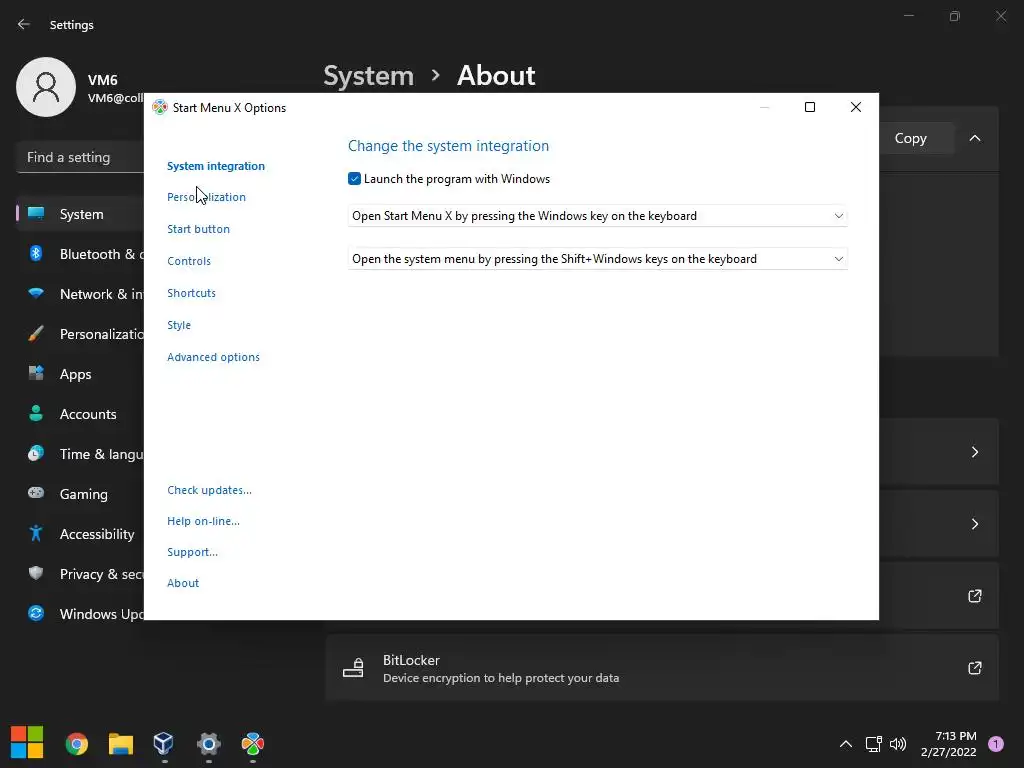Open VirtualBox from the taskbar

pos(163,743)
